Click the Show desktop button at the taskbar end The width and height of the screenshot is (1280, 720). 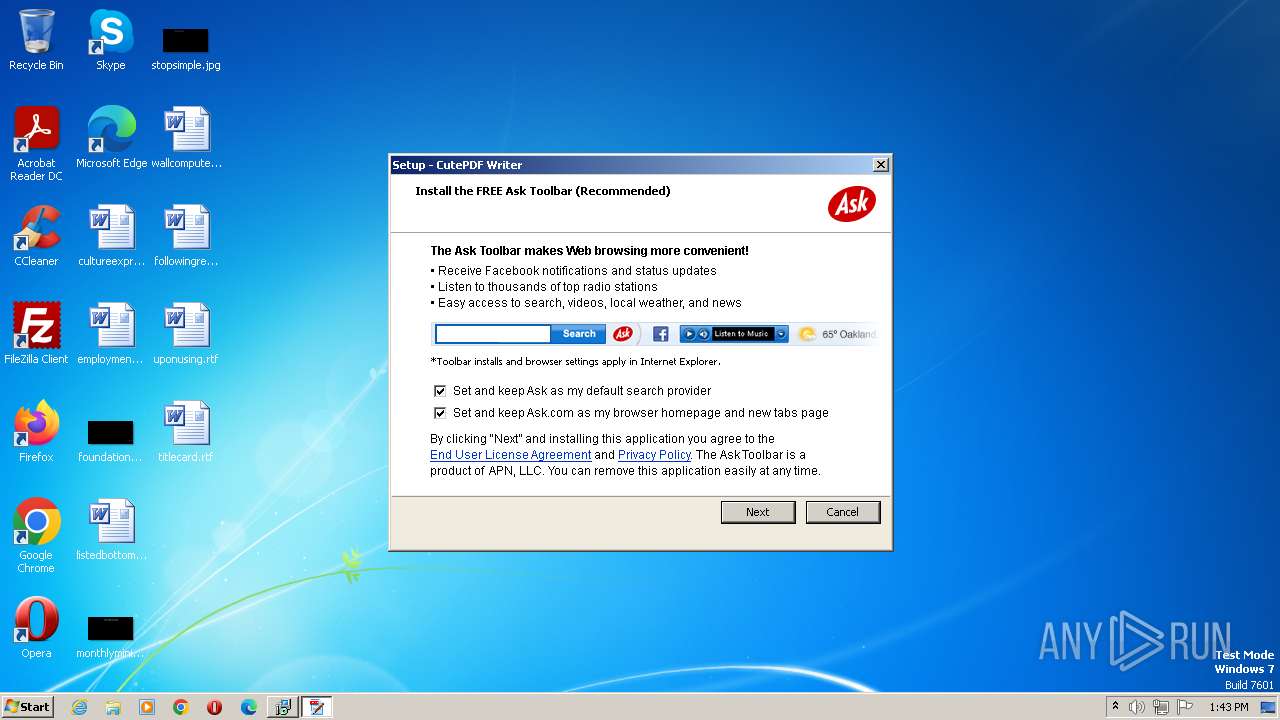click(x=1270, y=707)
